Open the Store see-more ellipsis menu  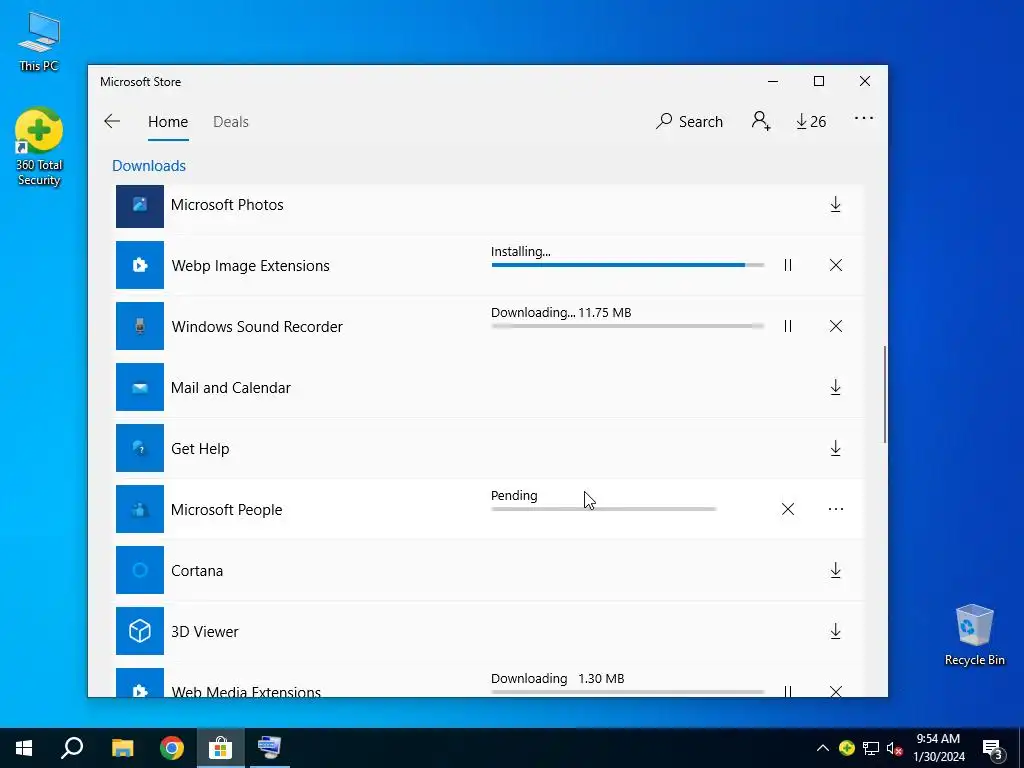click(x=863, y=118)
